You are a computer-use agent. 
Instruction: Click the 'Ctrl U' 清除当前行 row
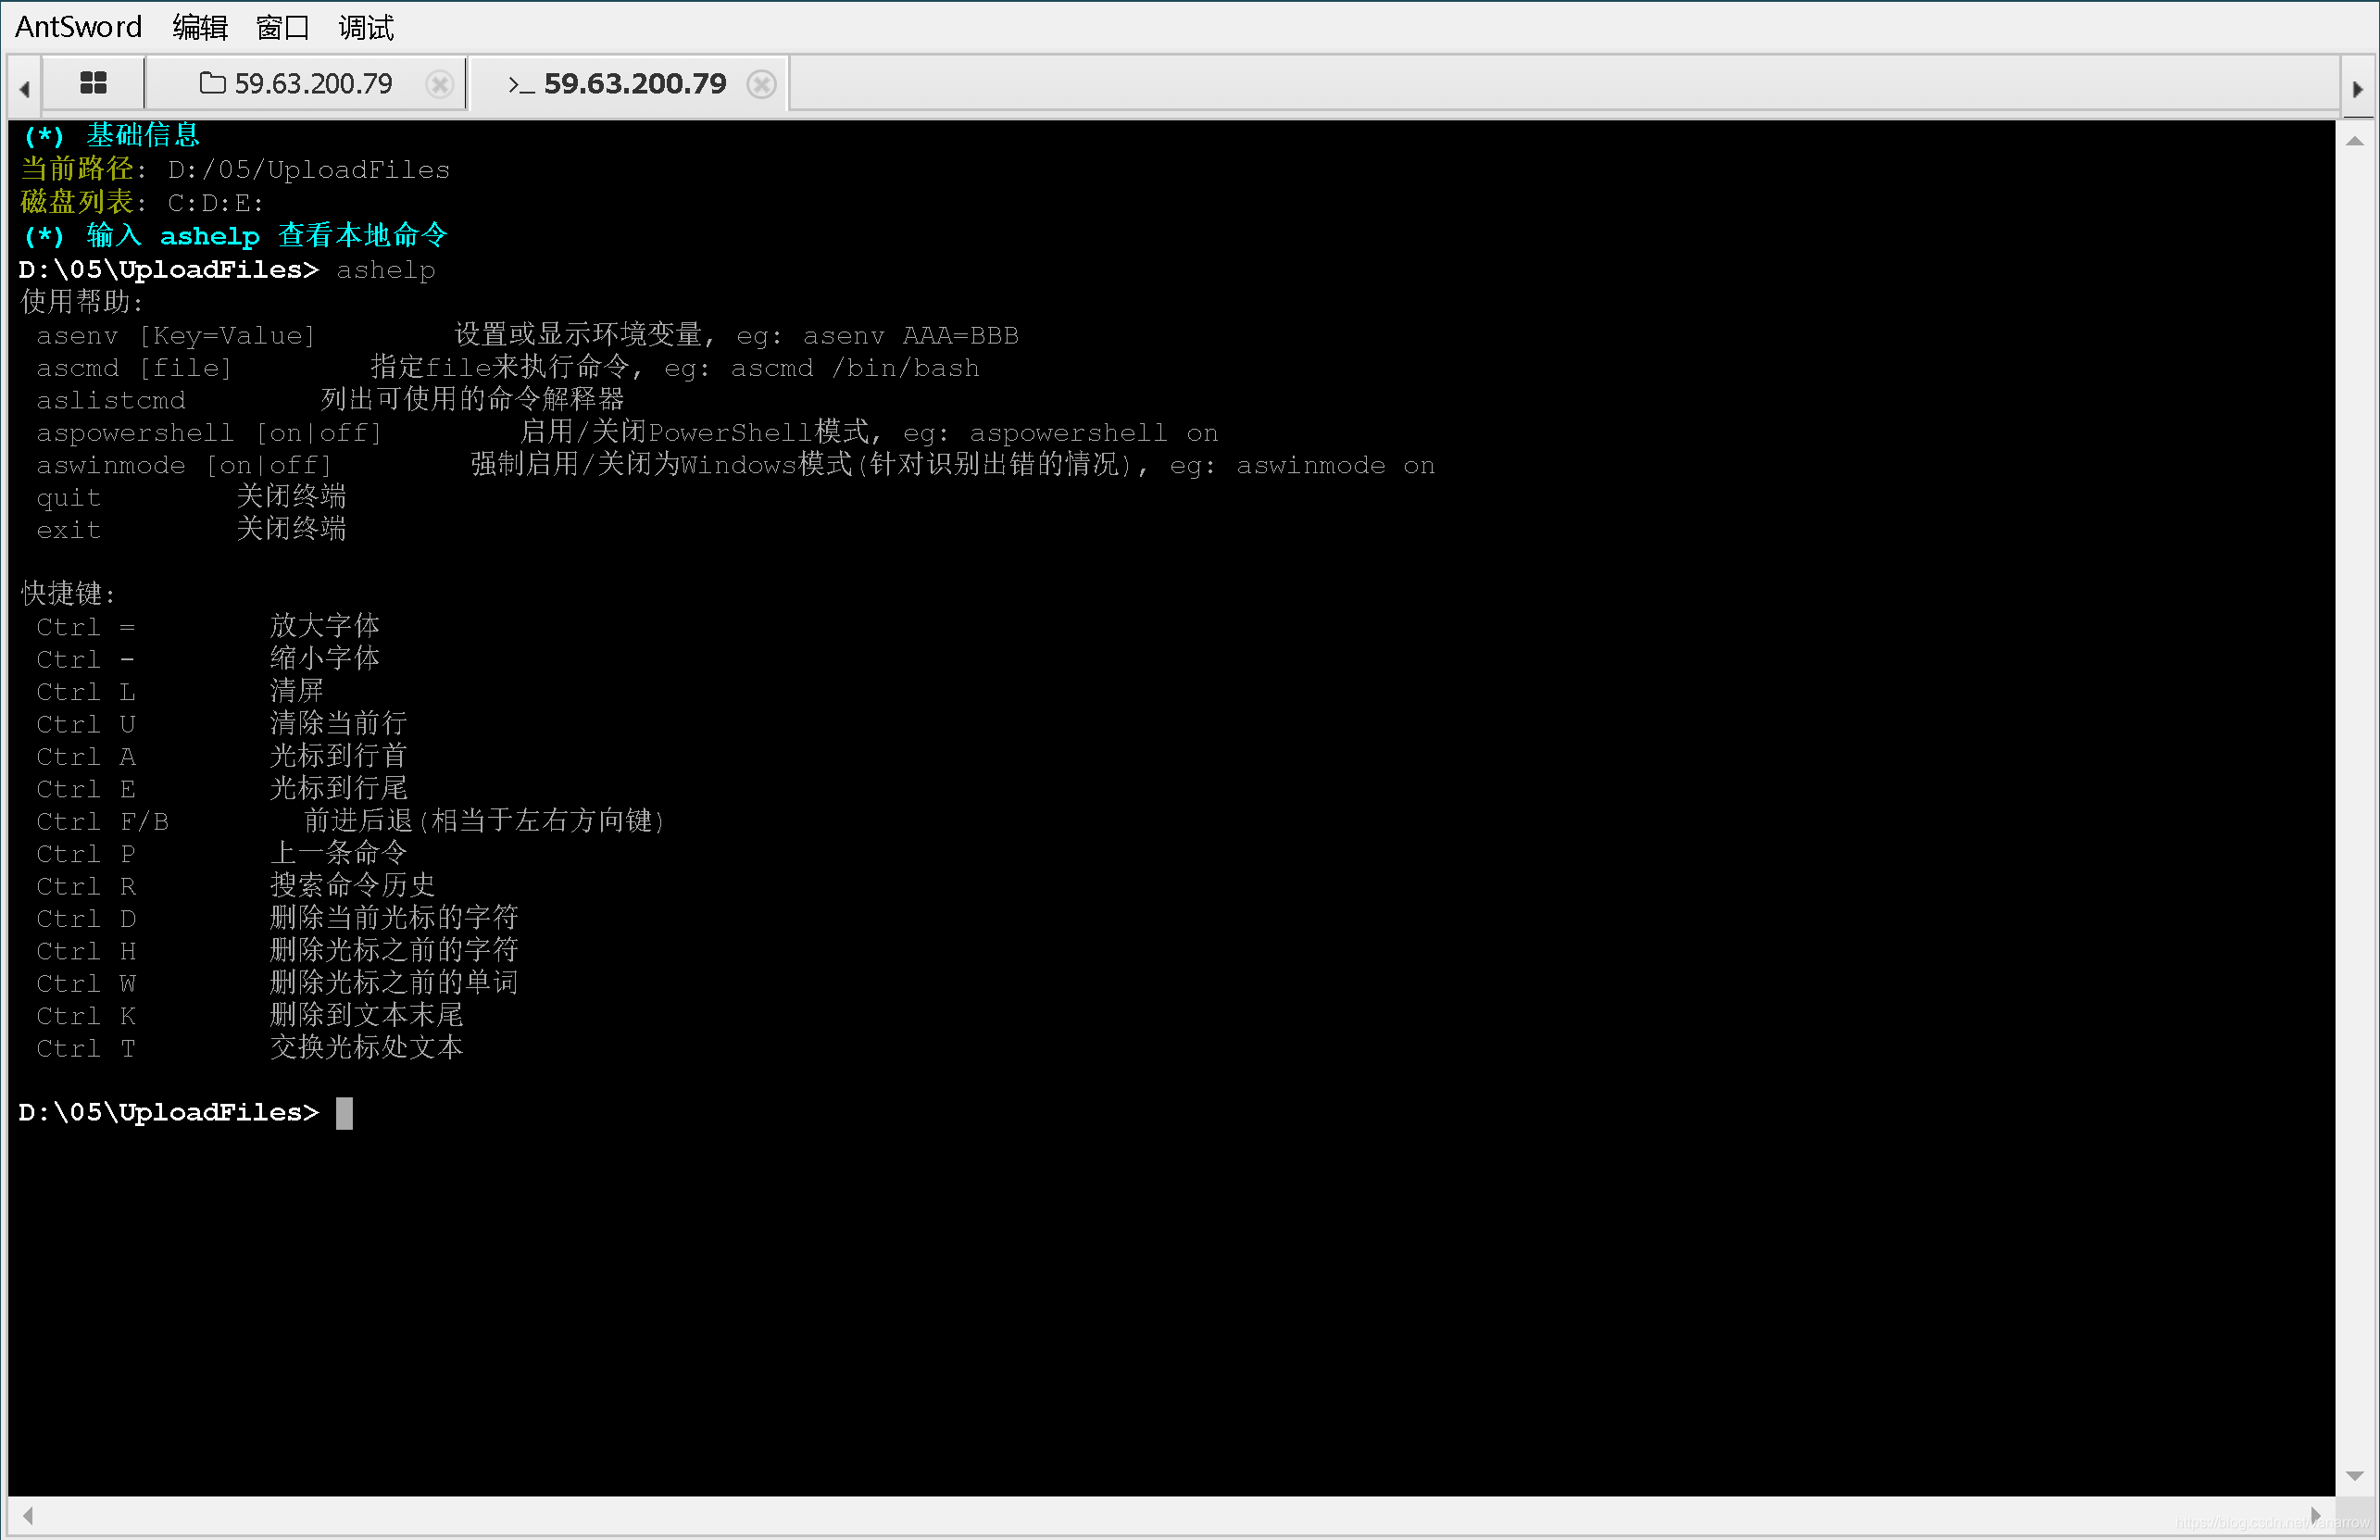click(x=222, y=724)
